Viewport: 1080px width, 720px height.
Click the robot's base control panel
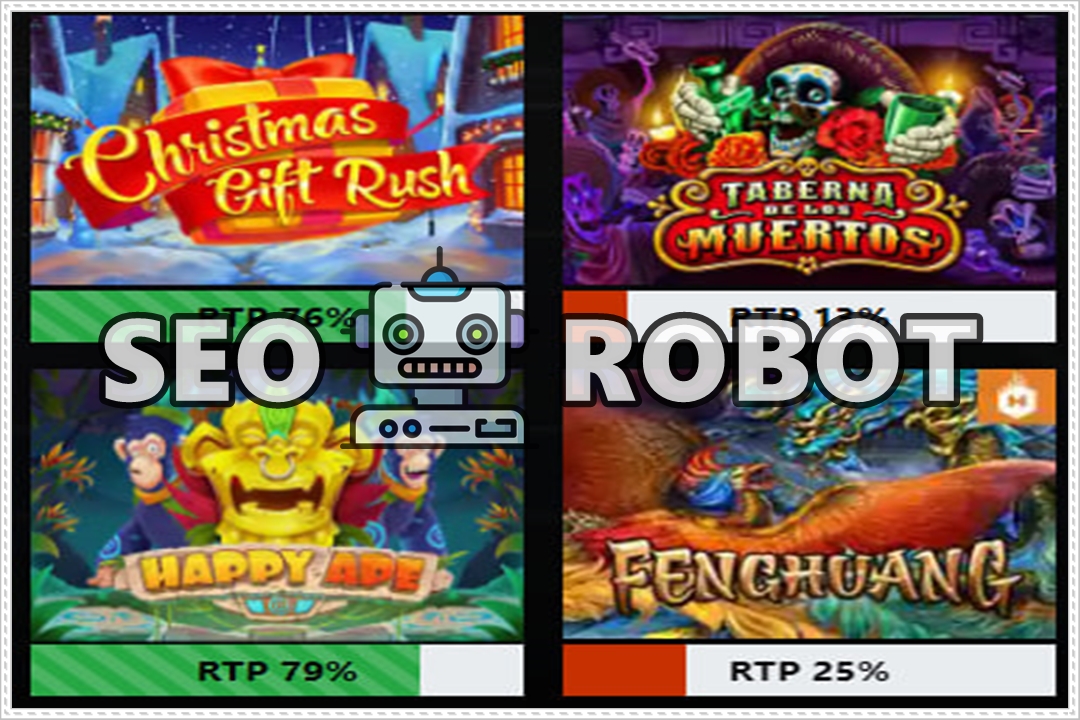coord(439,428)
